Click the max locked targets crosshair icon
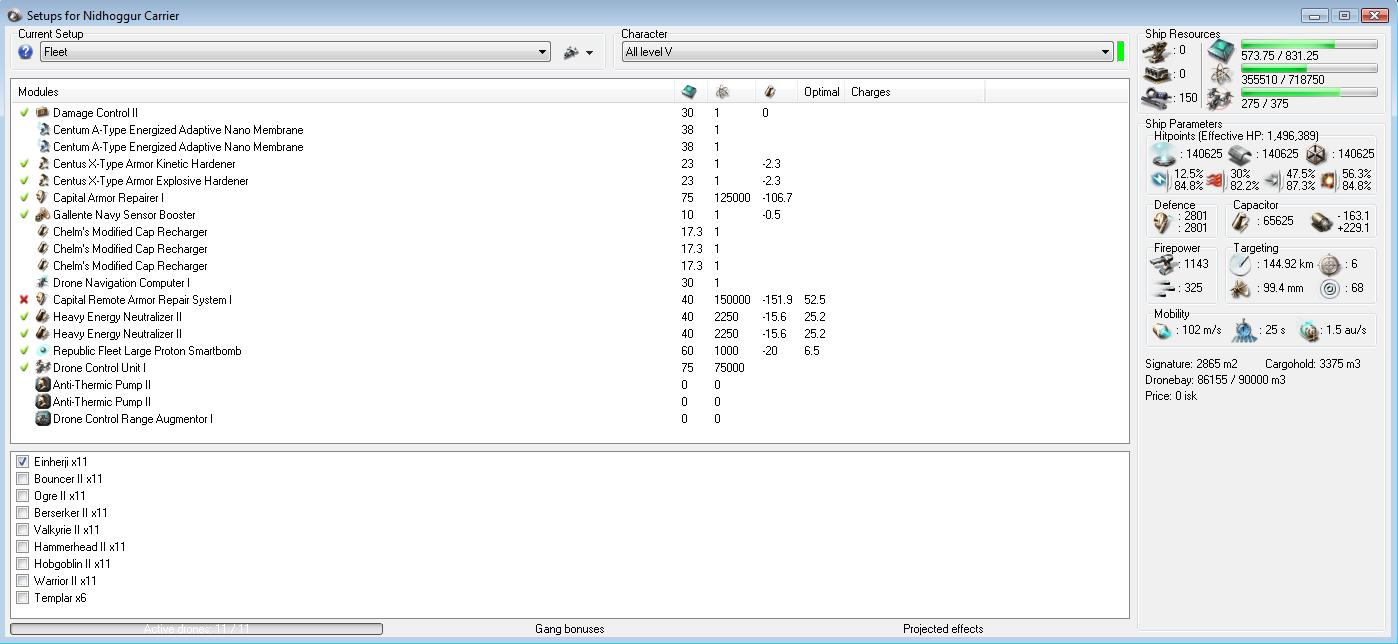 click(1329, 264)
